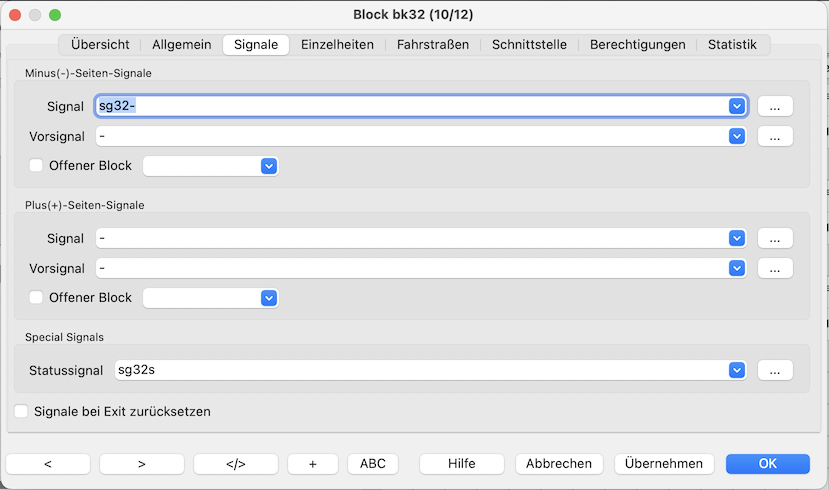This screenshot has width=829, height=490.
Task: Switch to the Fahrstraßen tab
Action: tap(432, 45)
